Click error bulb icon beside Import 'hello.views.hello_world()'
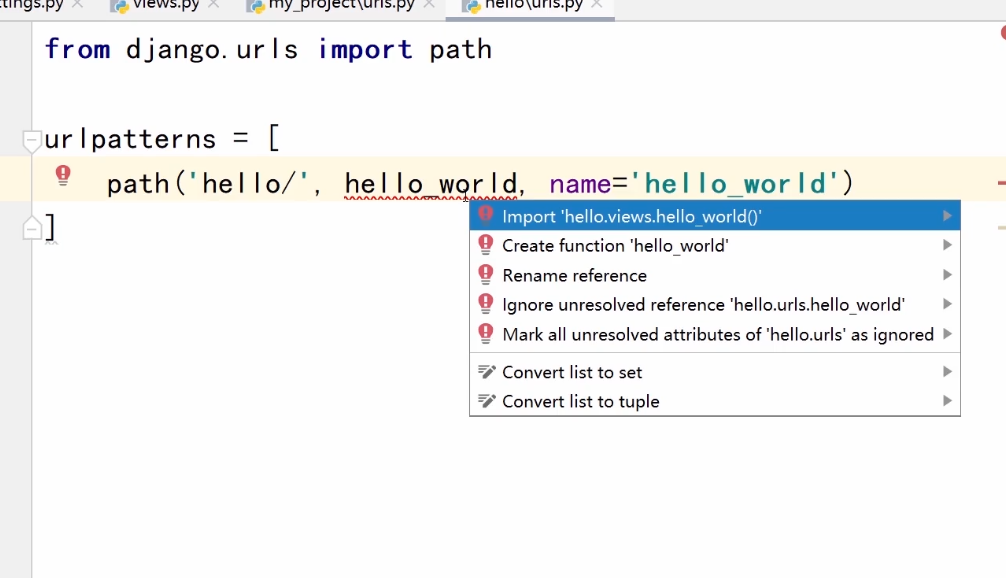Image resolution: width=1006 pixels, height=578 pixels. (486, 215)
